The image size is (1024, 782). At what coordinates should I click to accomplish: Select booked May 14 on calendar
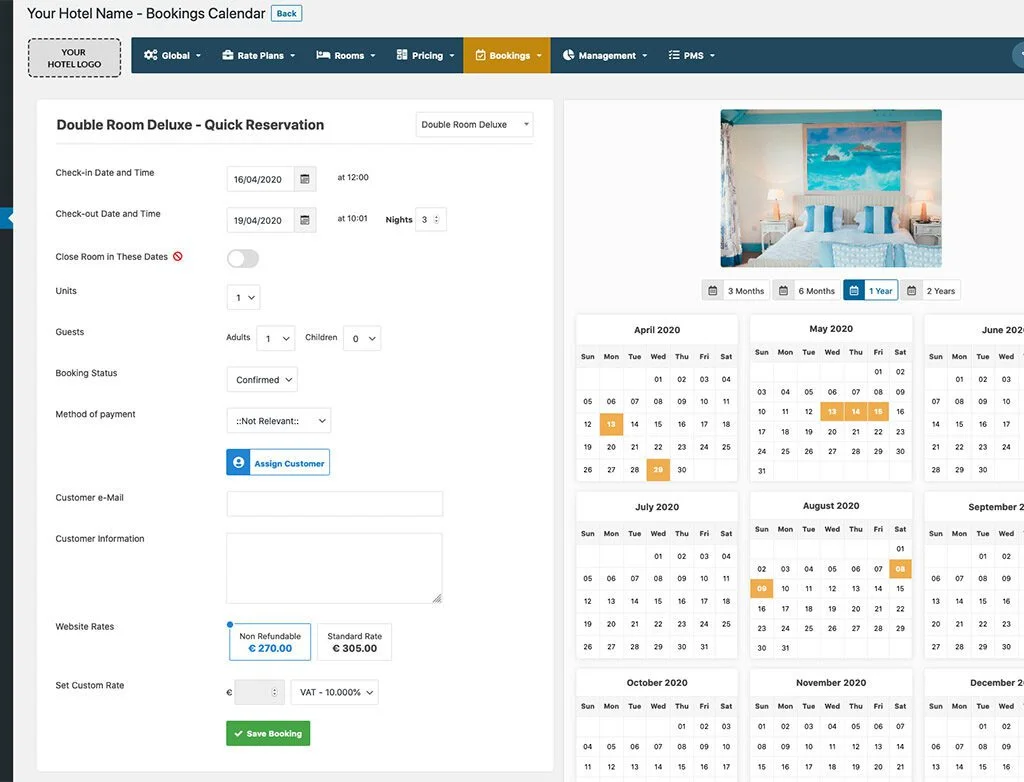[856, 412]
